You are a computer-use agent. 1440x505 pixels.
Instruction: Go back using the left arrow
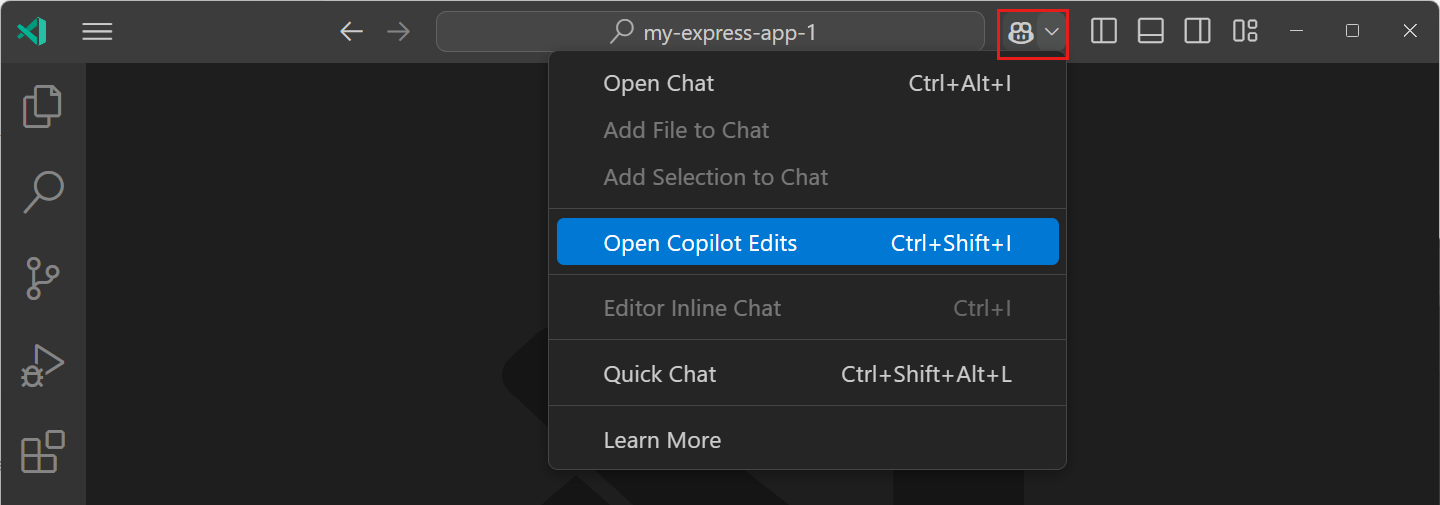pyautogui.click(x=351, y=32)
